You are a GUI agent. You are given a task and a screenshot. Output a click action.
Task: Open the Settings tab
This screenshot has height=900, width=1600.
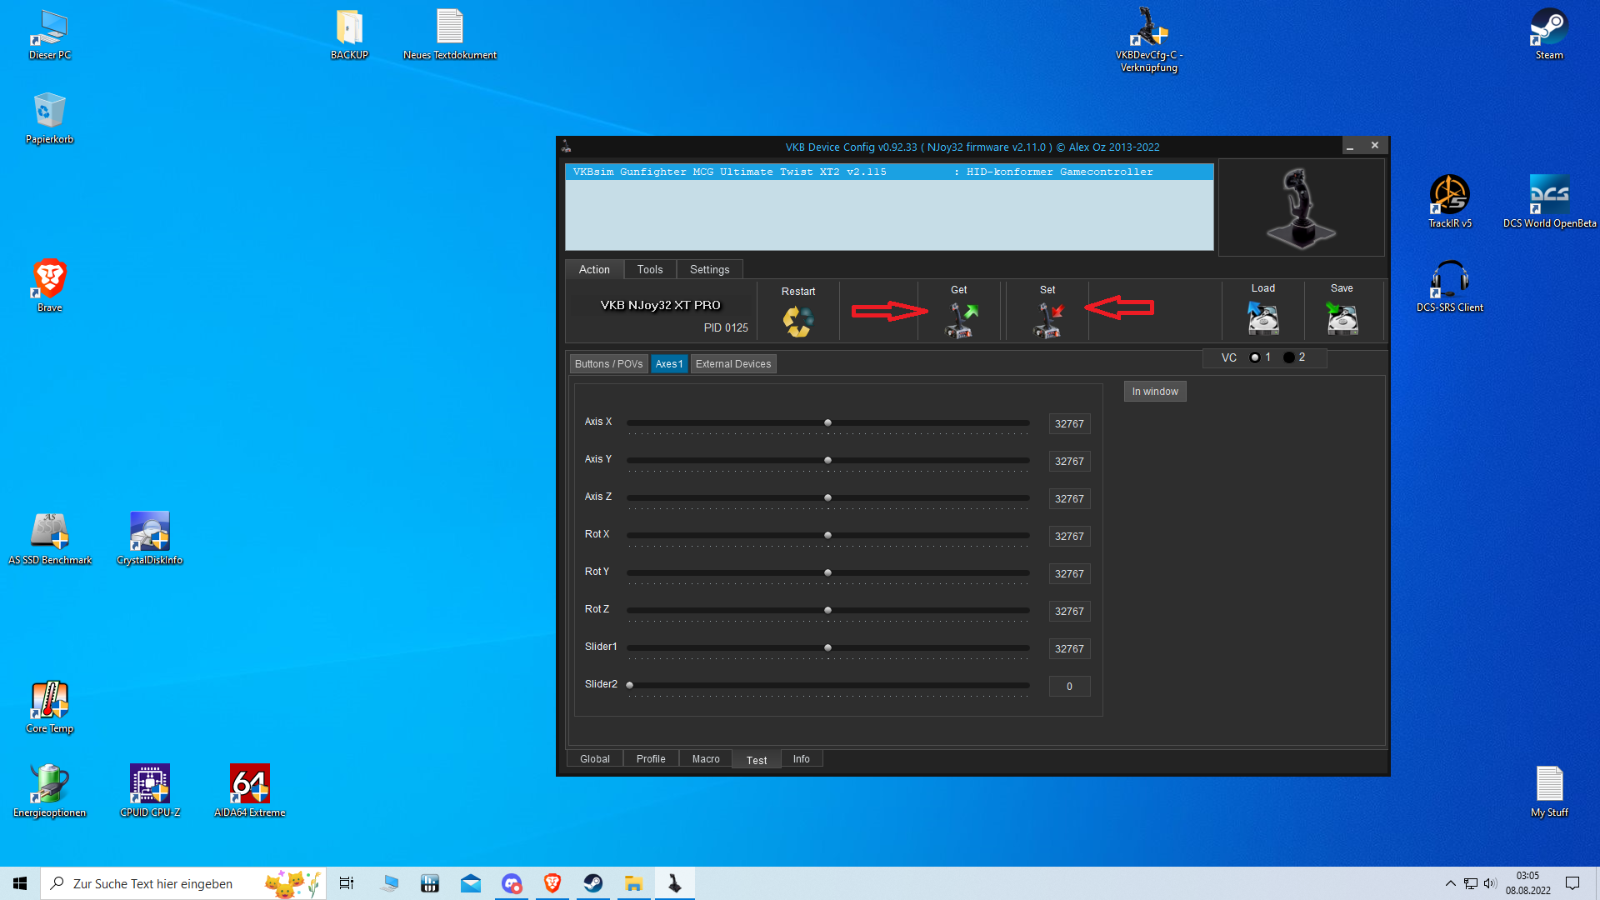709,270
